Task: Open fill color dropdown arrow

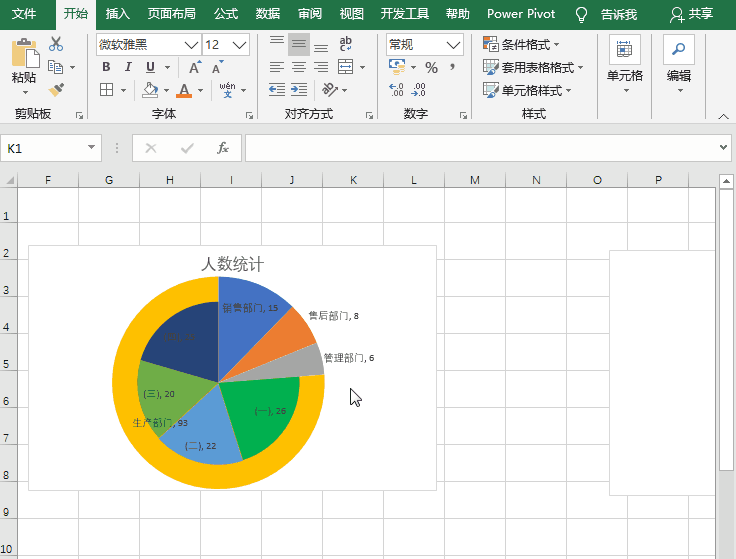Action: pyautogui.click(x=166, y=90)
